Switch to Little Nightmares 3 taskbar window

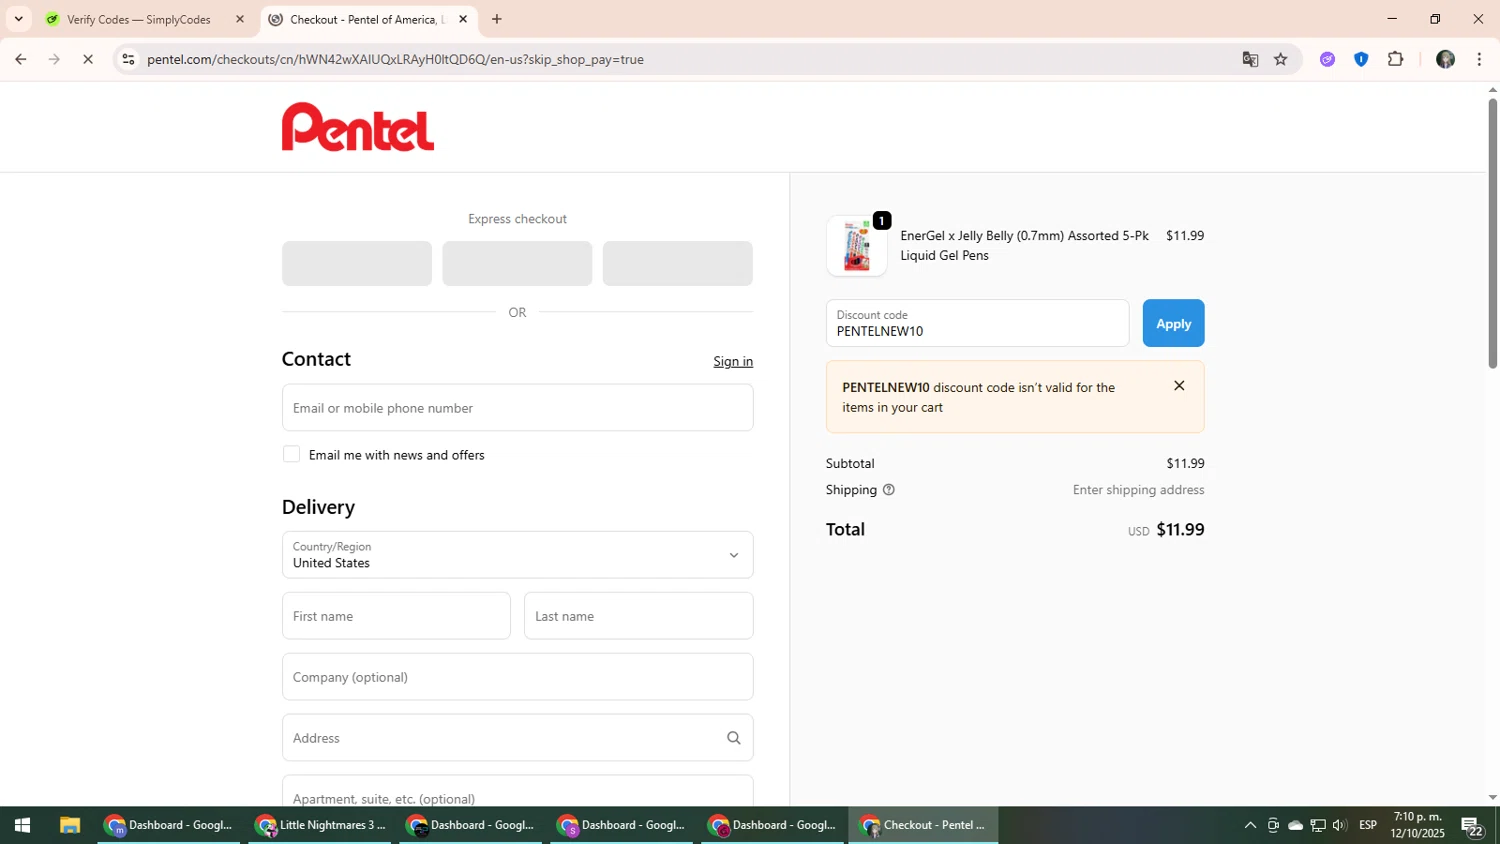320,825
